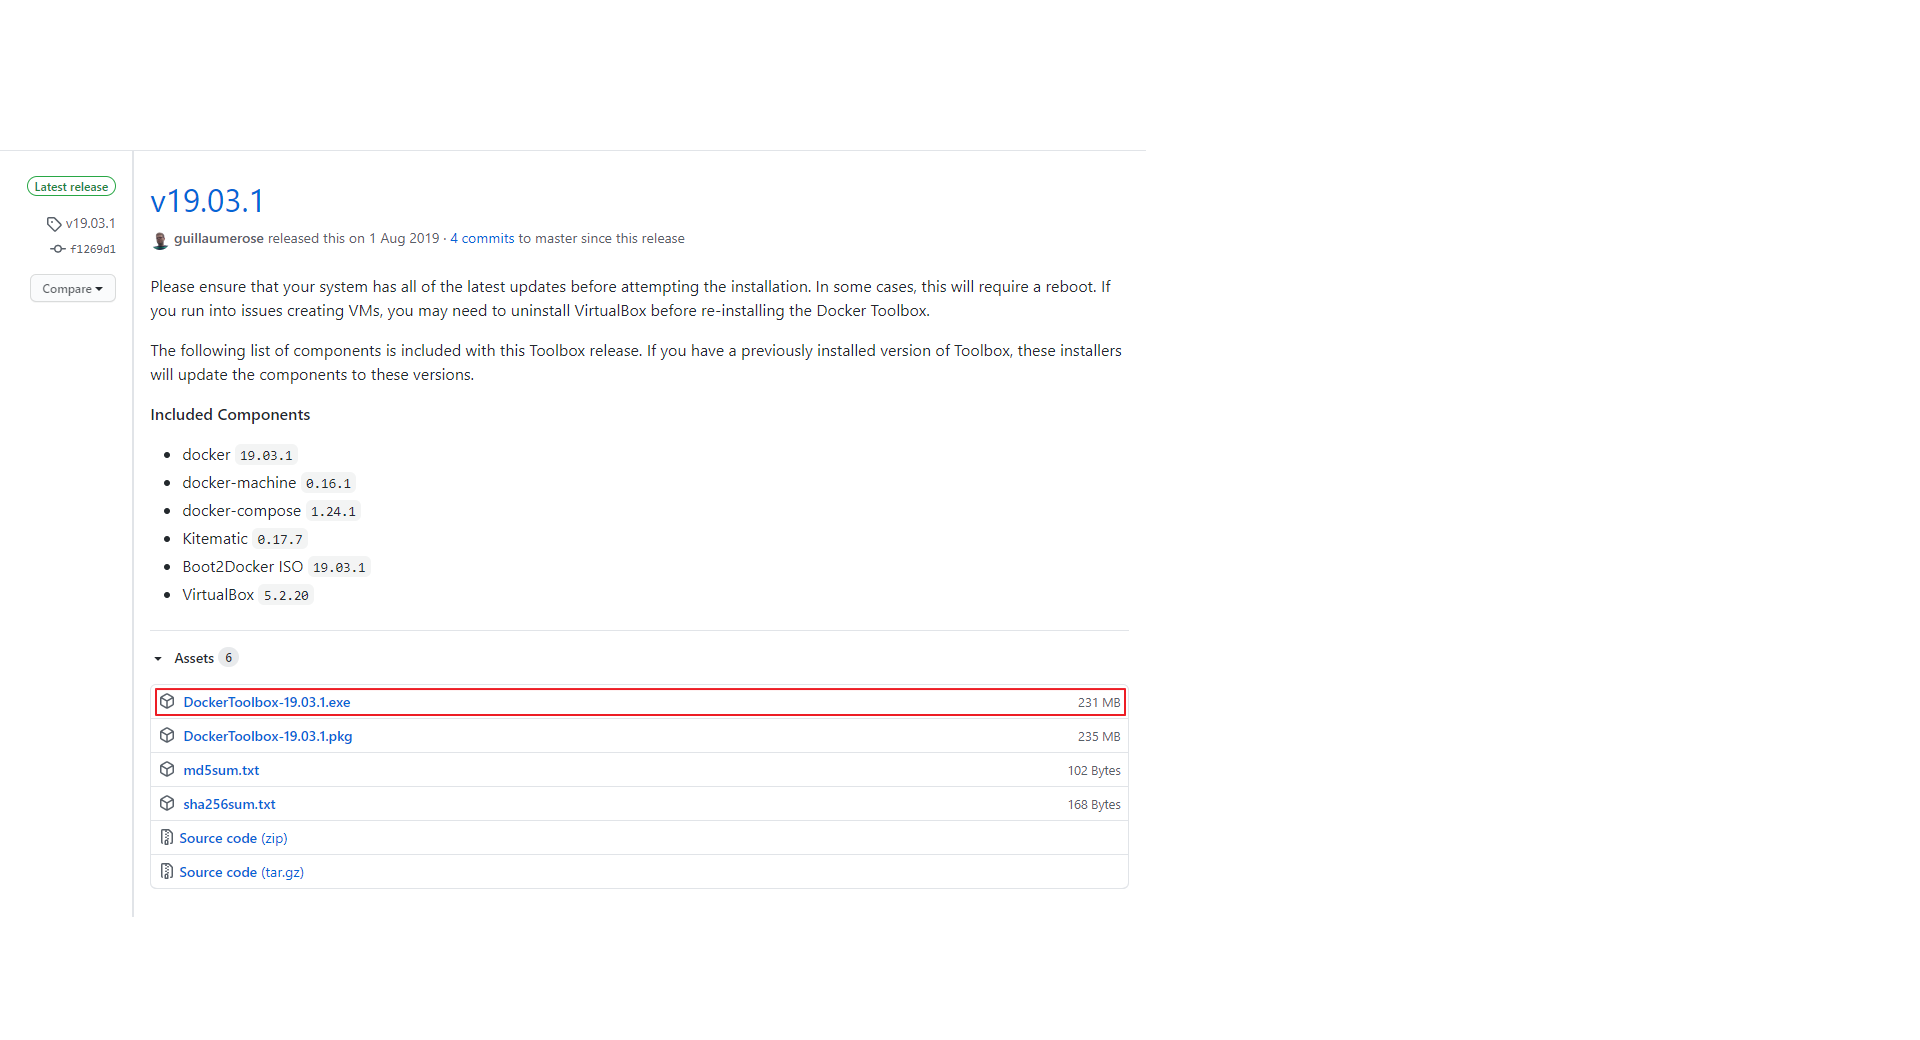Image resolution: width=1920 pixels, height=1040 pixels.
Task: Click the v19.03.1 release title
Action: click(x=207, y=201)
